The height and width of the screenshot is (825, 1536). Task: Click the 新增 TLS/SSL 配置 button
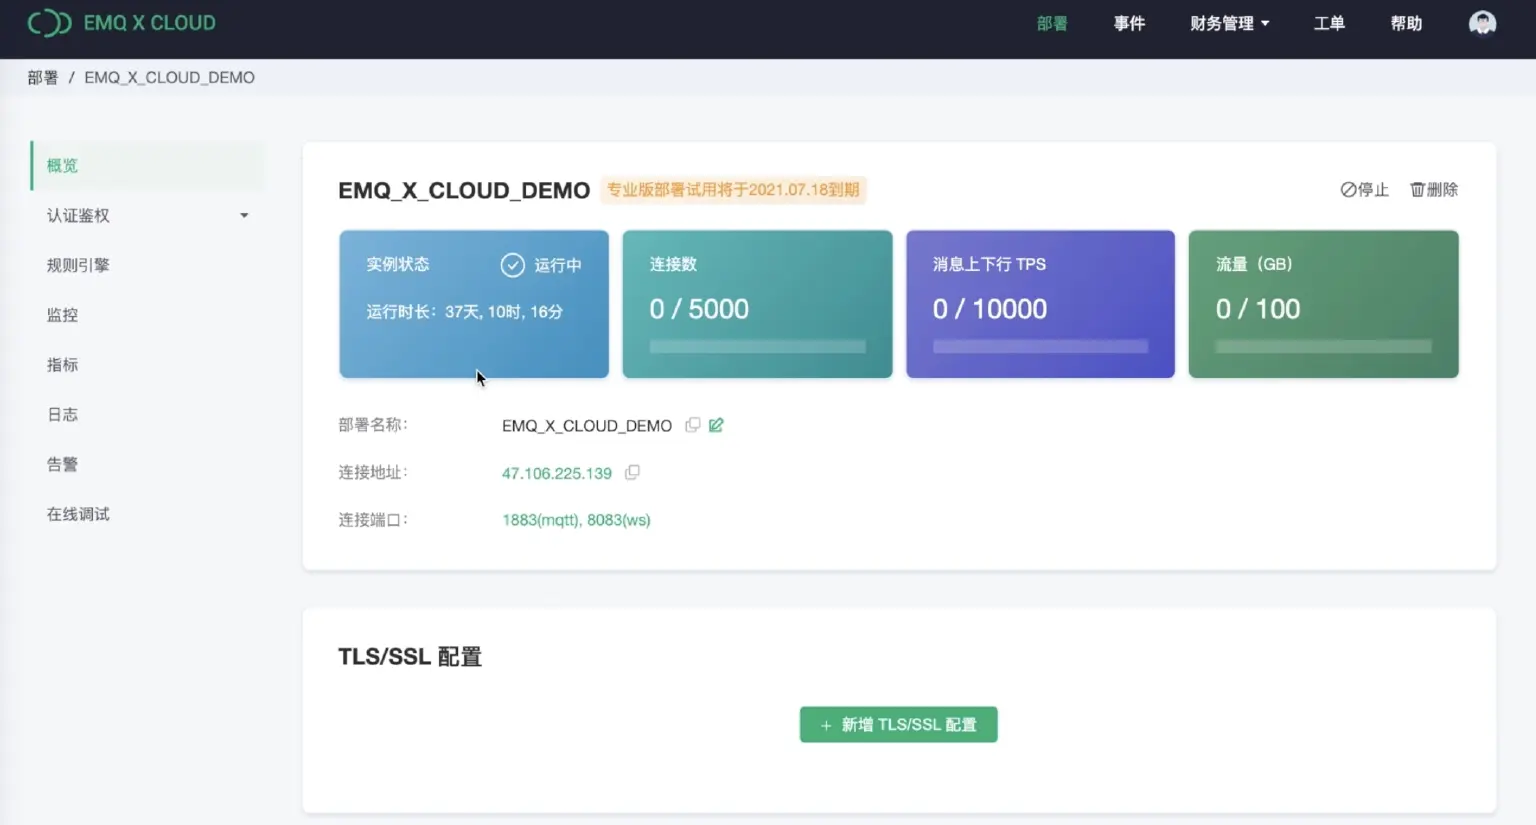point(897,724)
